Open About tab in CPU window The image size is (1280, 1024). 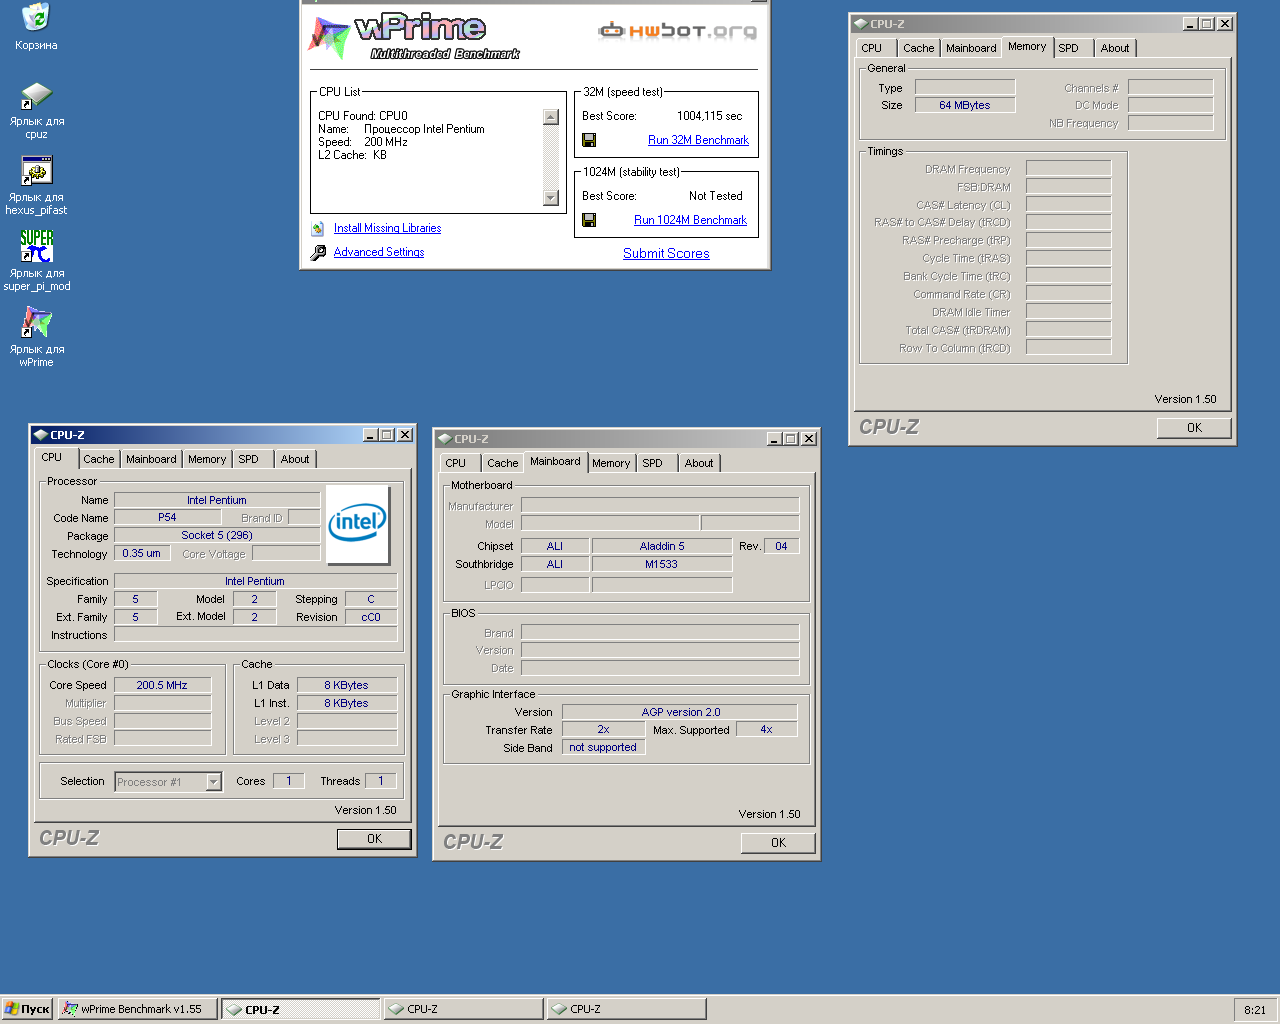click(x=295, y=459)
